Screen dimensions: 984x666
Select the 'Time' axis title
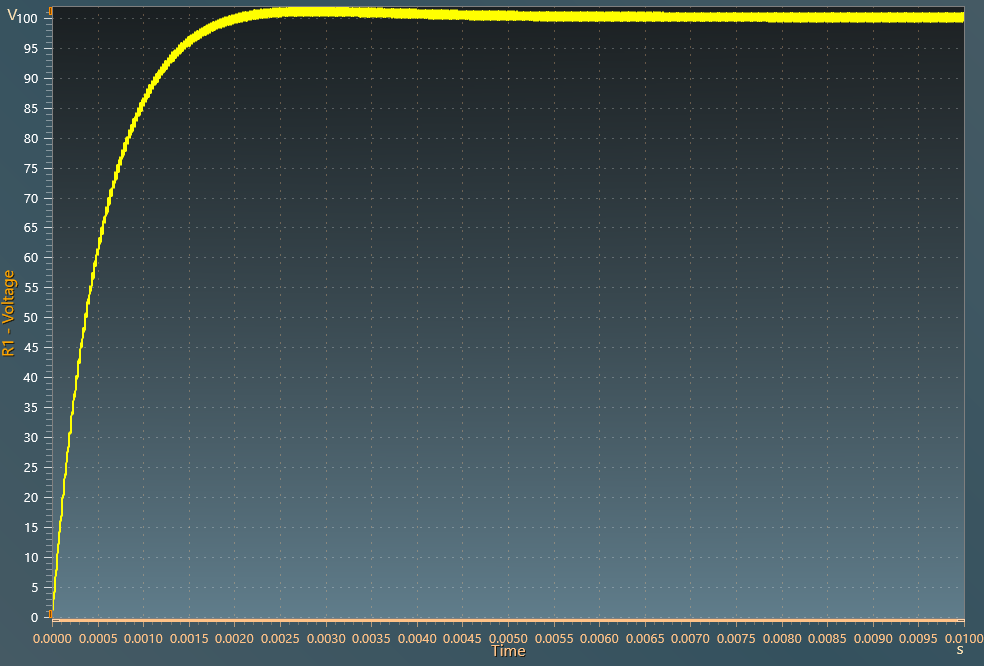coord(508,652)
